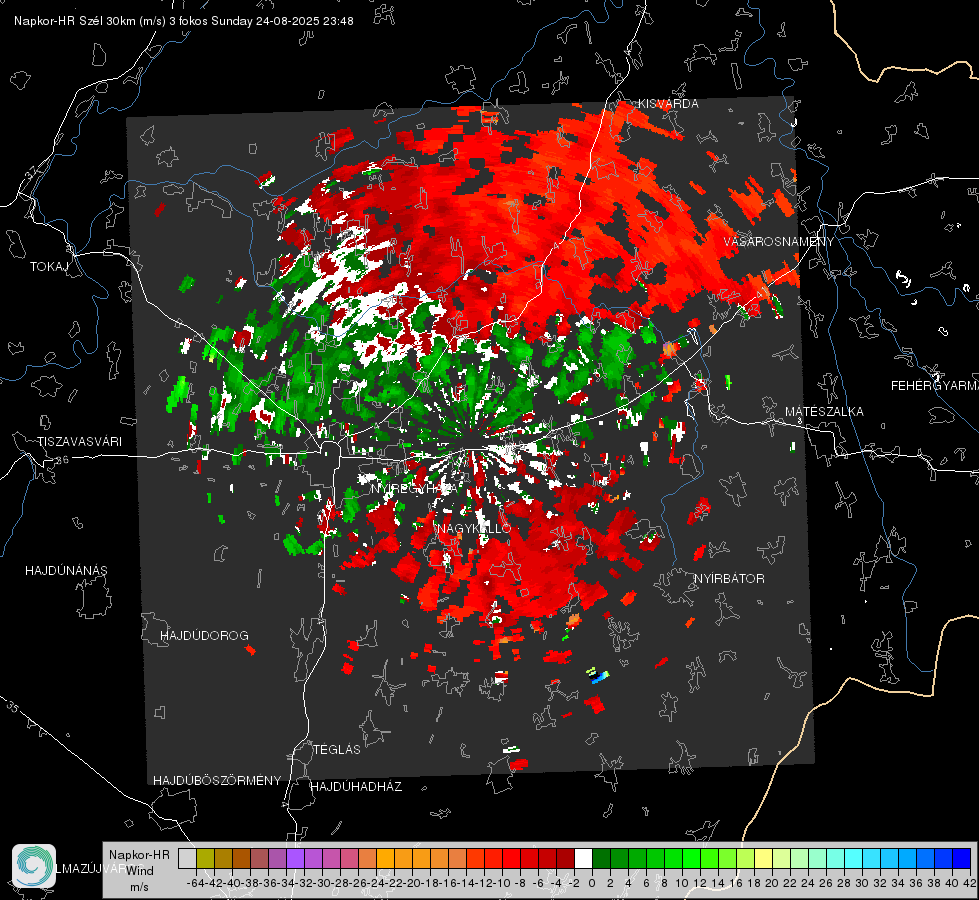Pick the olive swatch above value -64
Viewport: 979px width, 900px height.
point(205,858)
